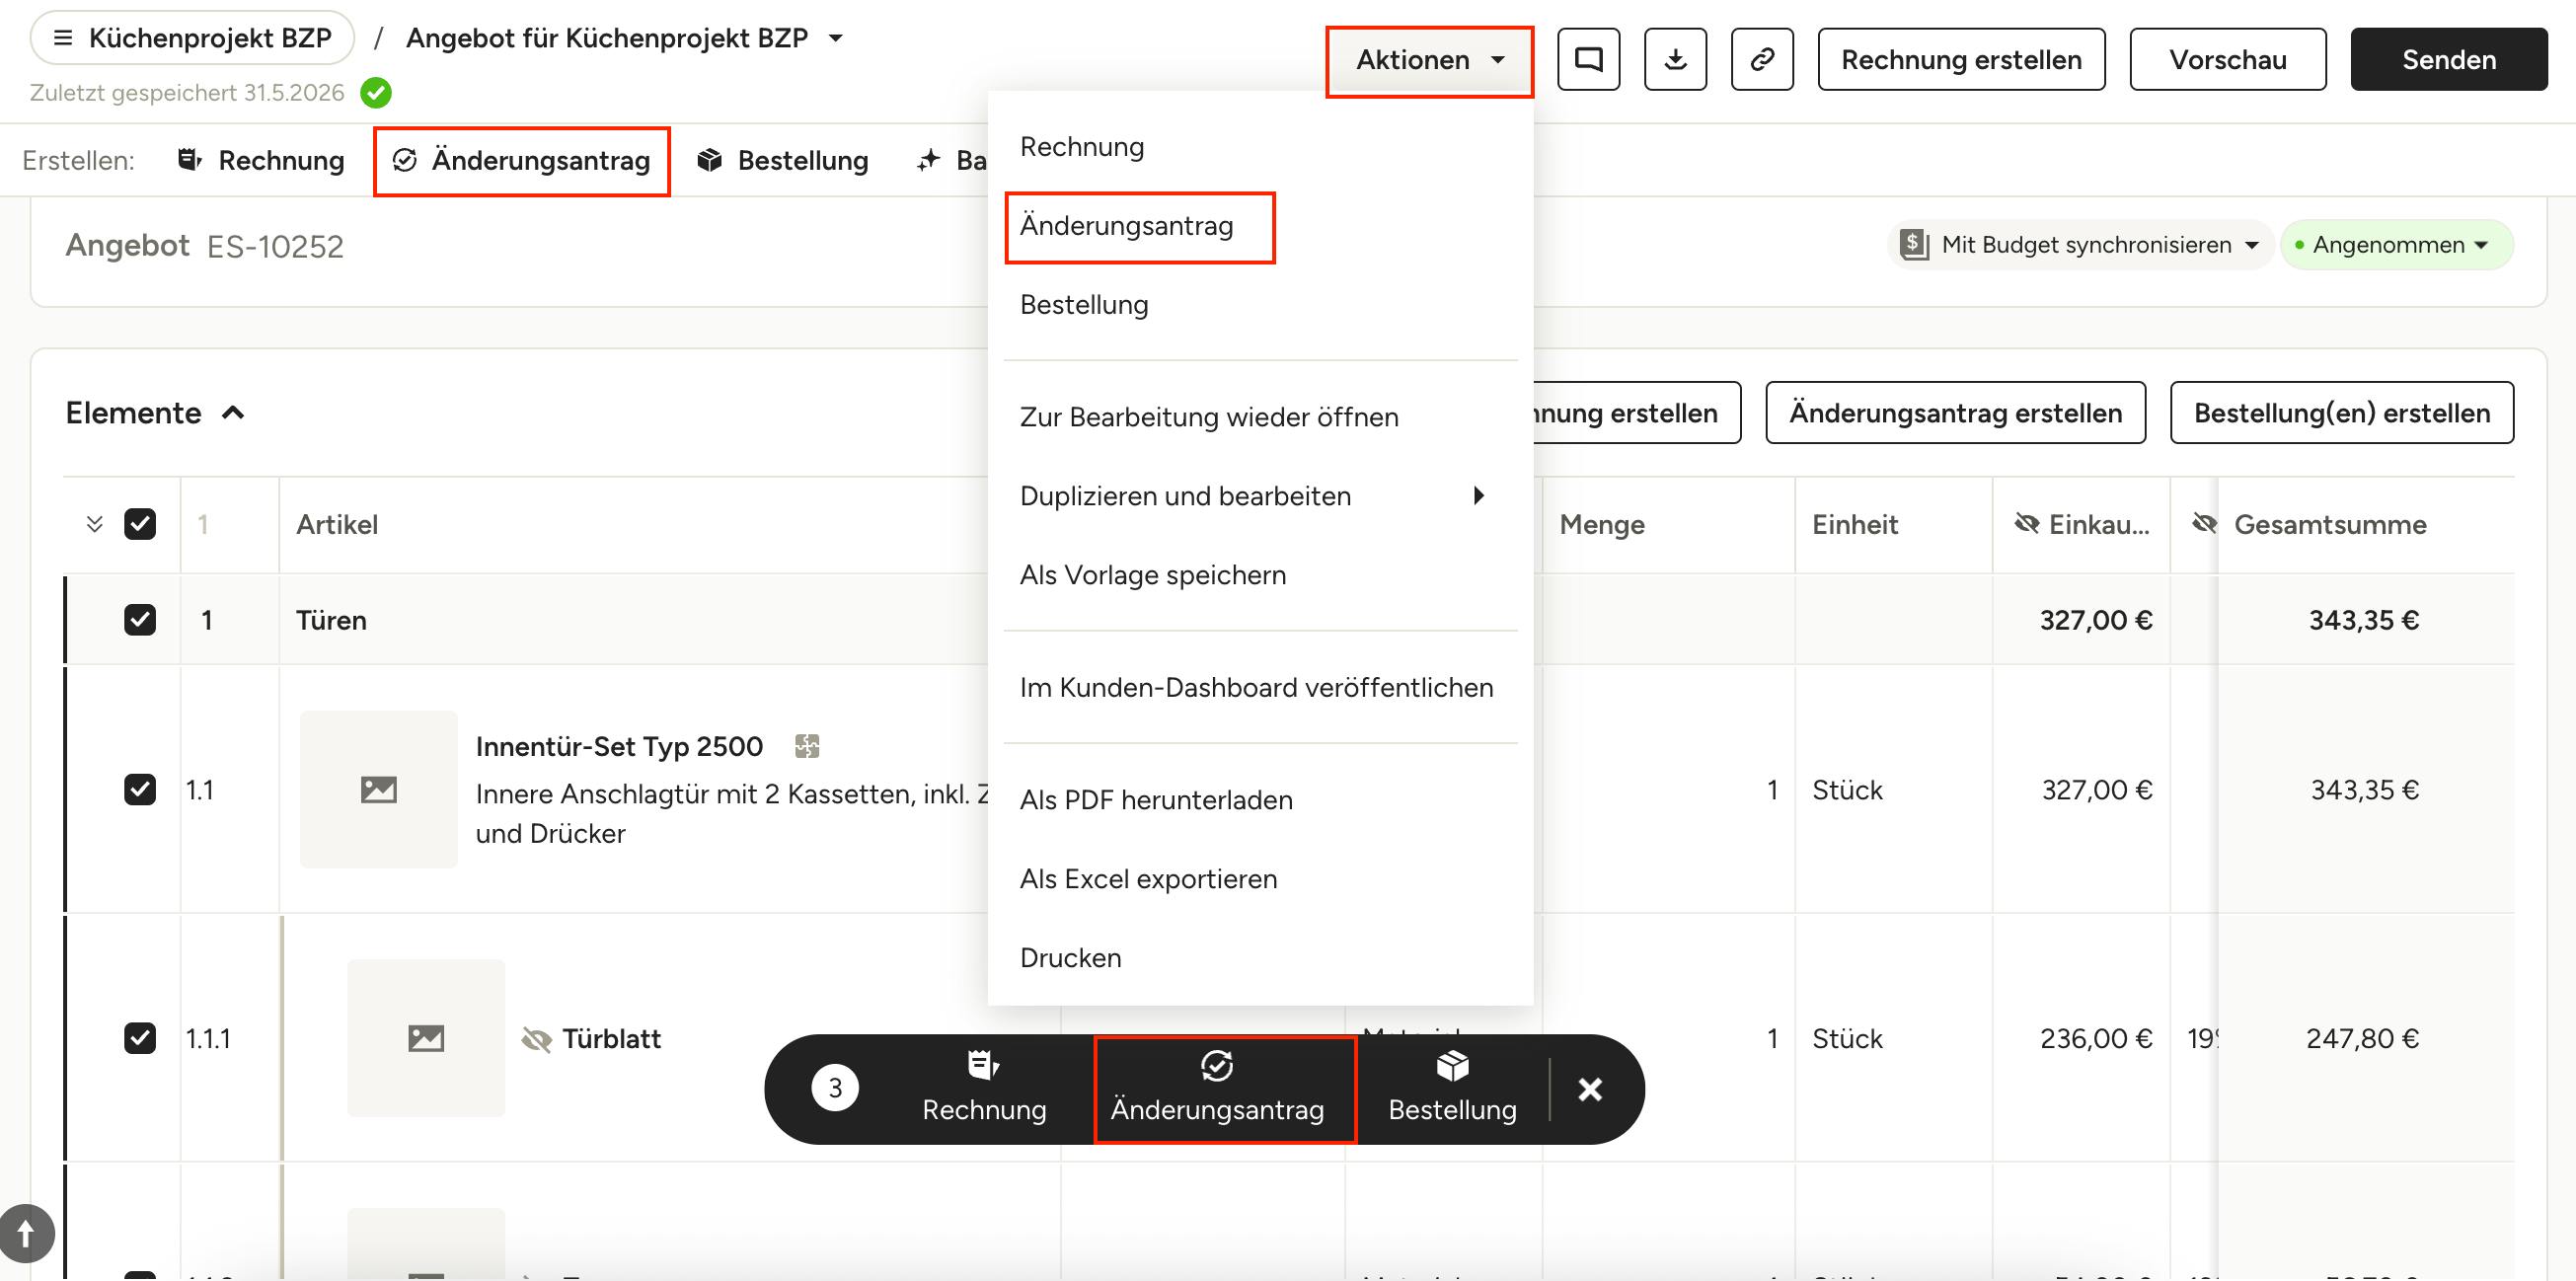Select Rechnung from the Aktionen menu
The width and height of the screenshot is (2576, 1281).
(1260, 147)
